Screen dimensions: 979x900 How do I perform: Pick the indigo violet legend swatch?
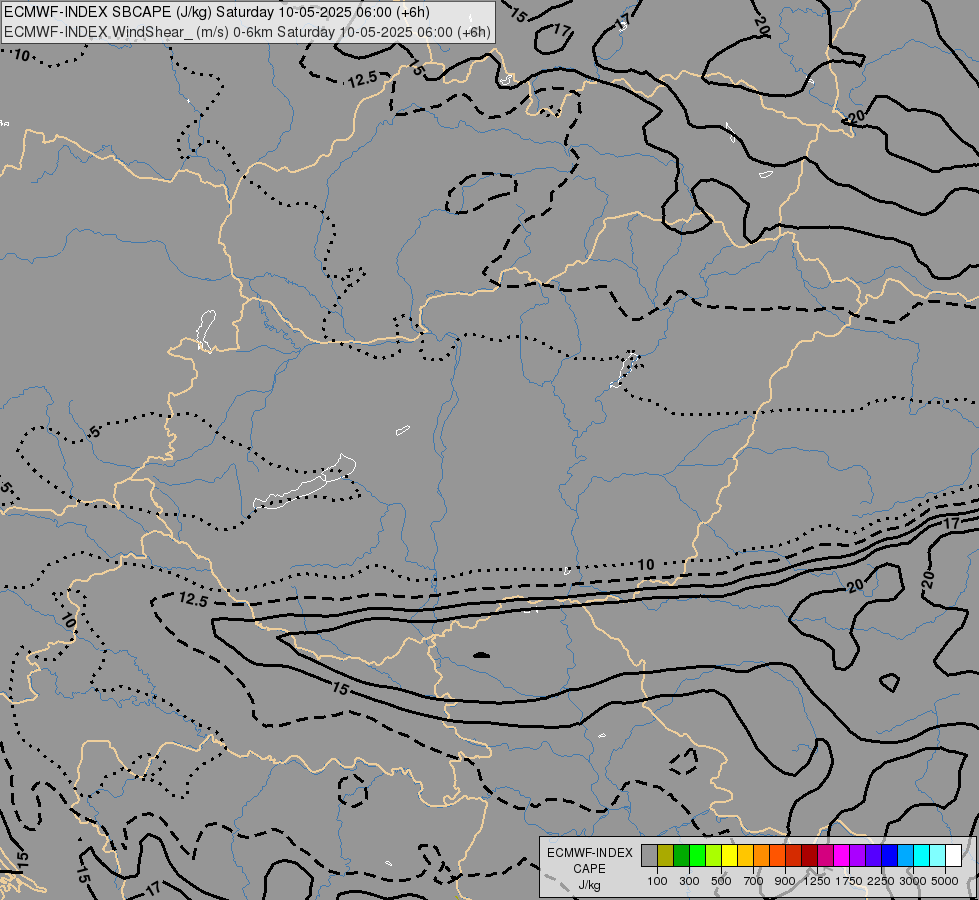(874, 856)
